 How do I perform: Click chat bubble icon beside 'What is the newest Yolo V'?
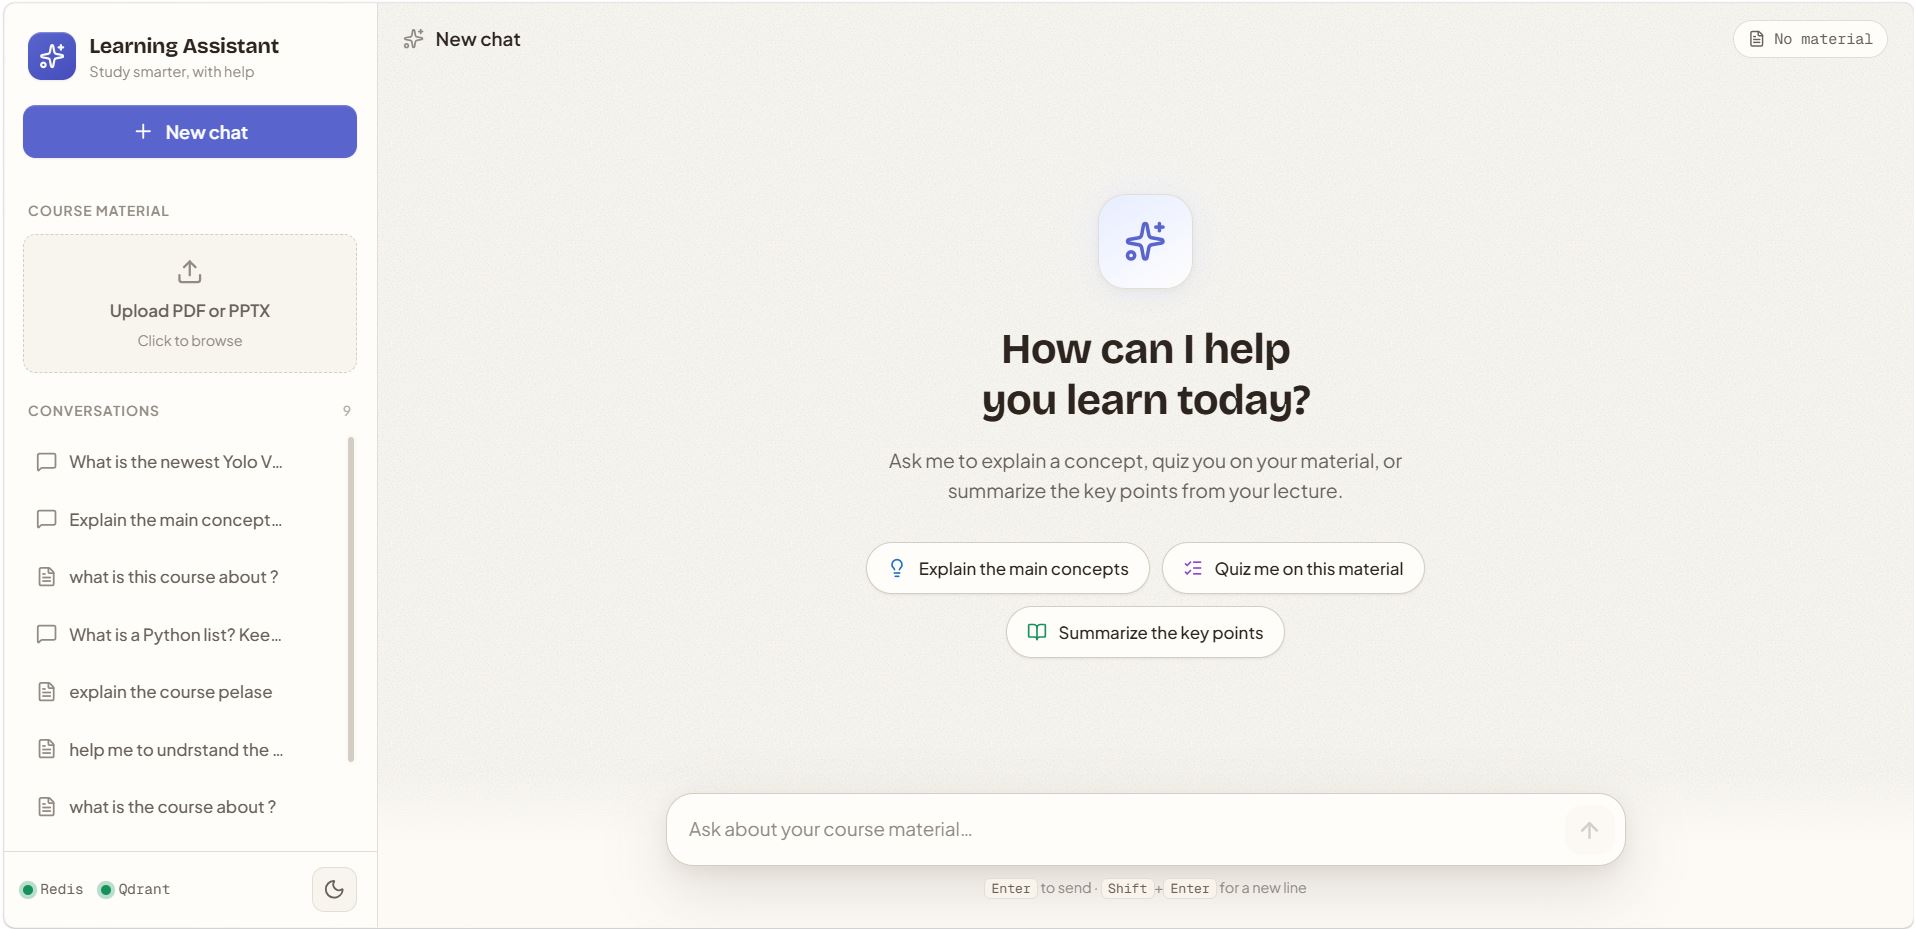click(46, 462)
